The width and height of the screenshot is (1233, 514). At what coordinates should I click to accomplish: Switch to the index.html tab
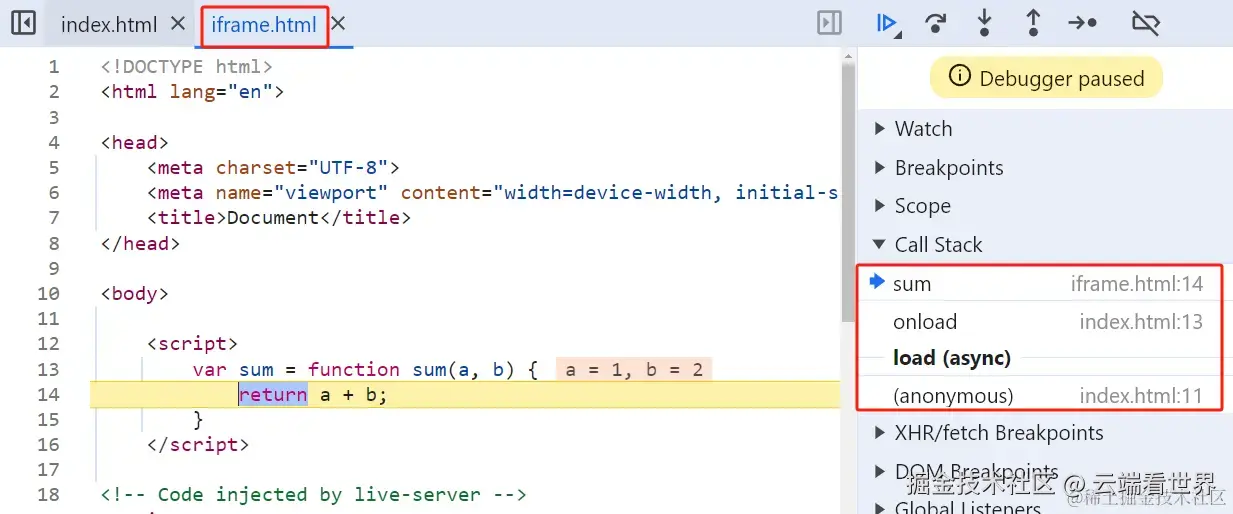[109, 24]
